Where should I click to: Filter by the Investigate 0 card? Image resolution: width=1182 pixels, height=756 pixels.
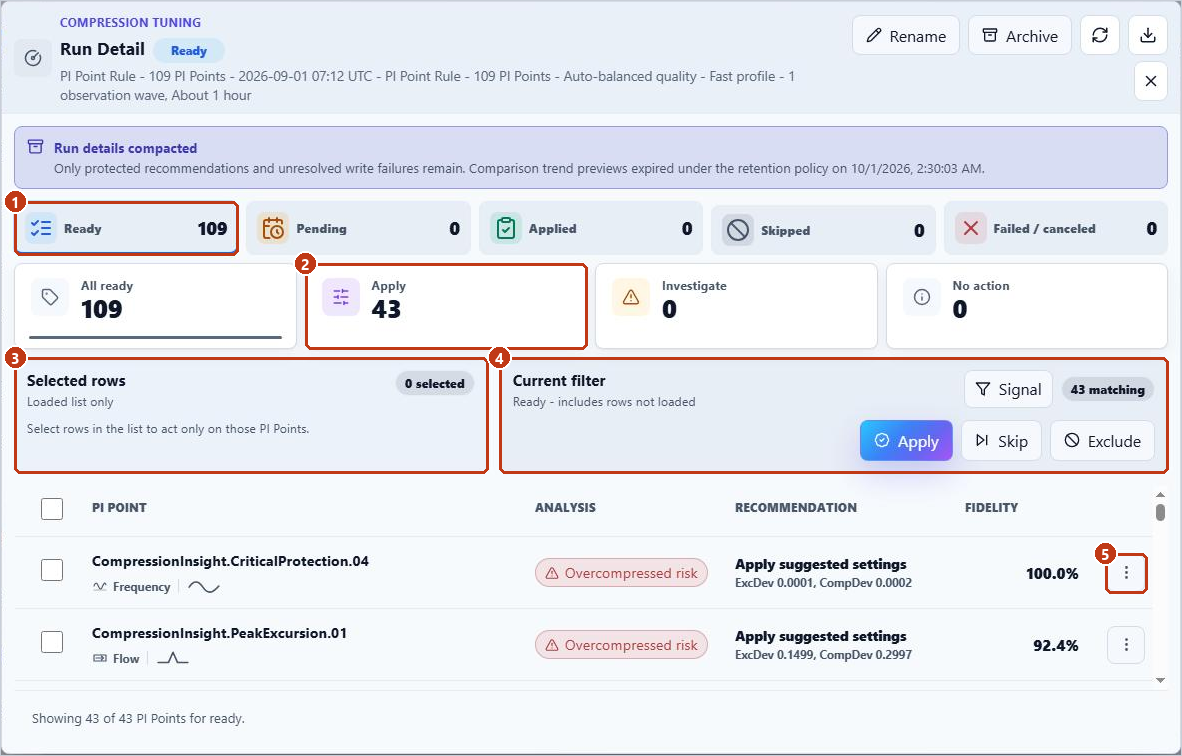(x=736, y=306)
